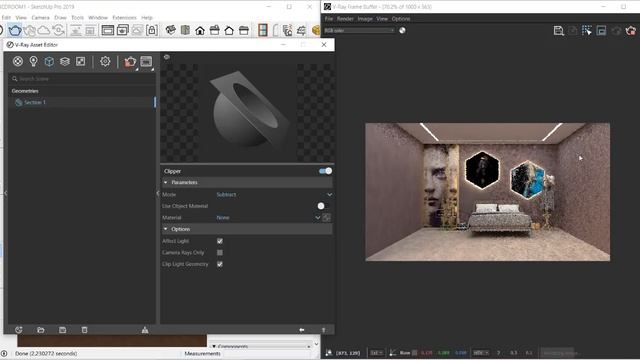Click the Search Scene input field
The width and height of the screenshot is (640, 360).
pyautogui.click(x=82, y=79)
